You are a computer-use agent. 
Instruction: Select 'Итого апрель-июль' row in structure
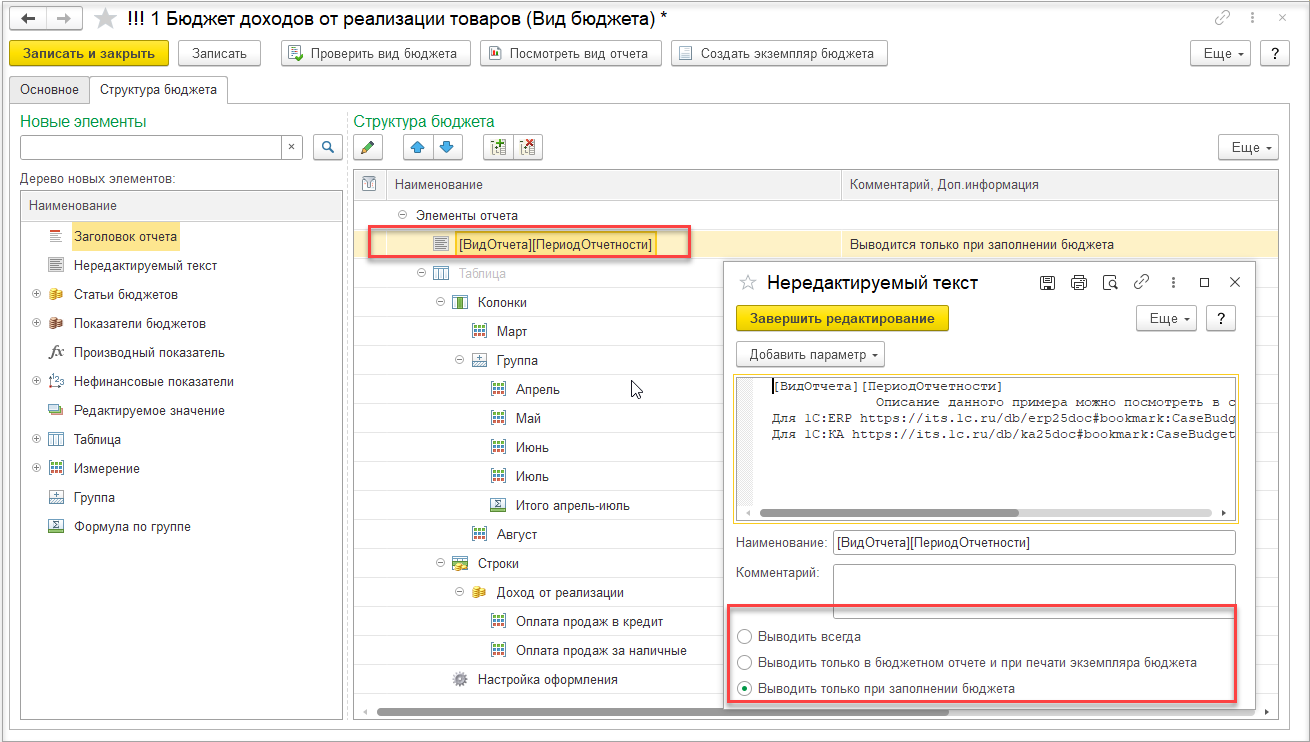[x=573, y=506]
